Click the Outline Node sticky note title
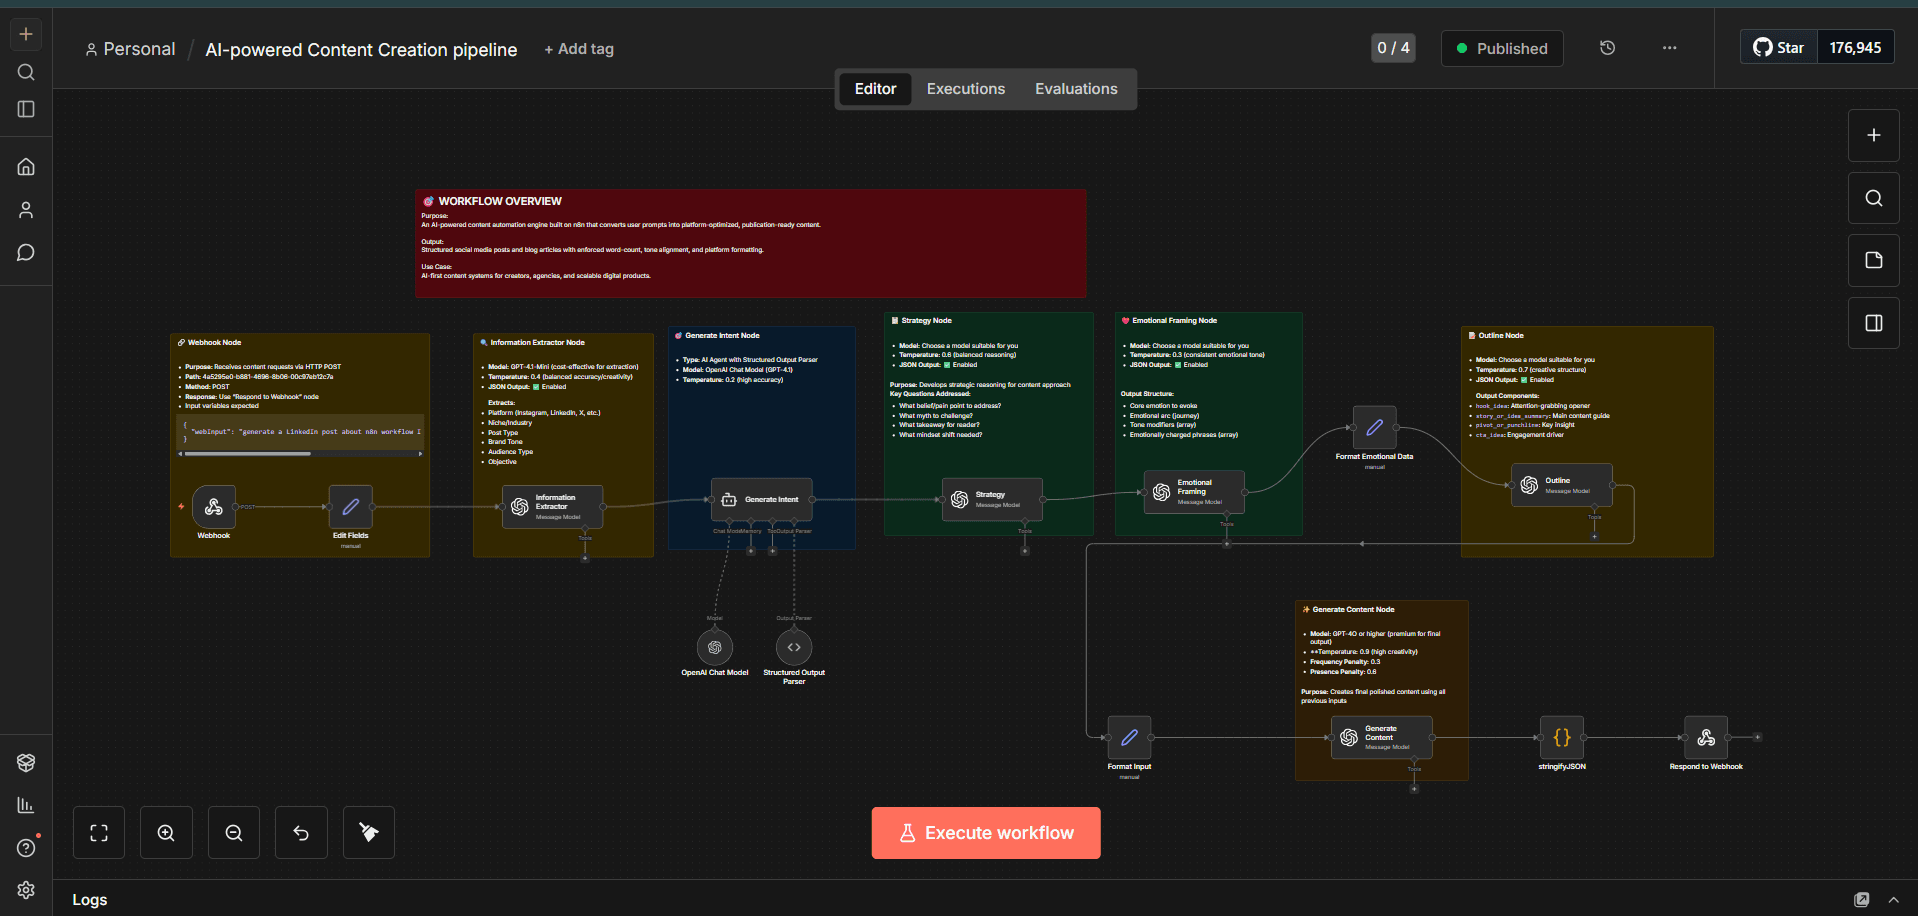1918x916 pixels. click(1501, 336)
